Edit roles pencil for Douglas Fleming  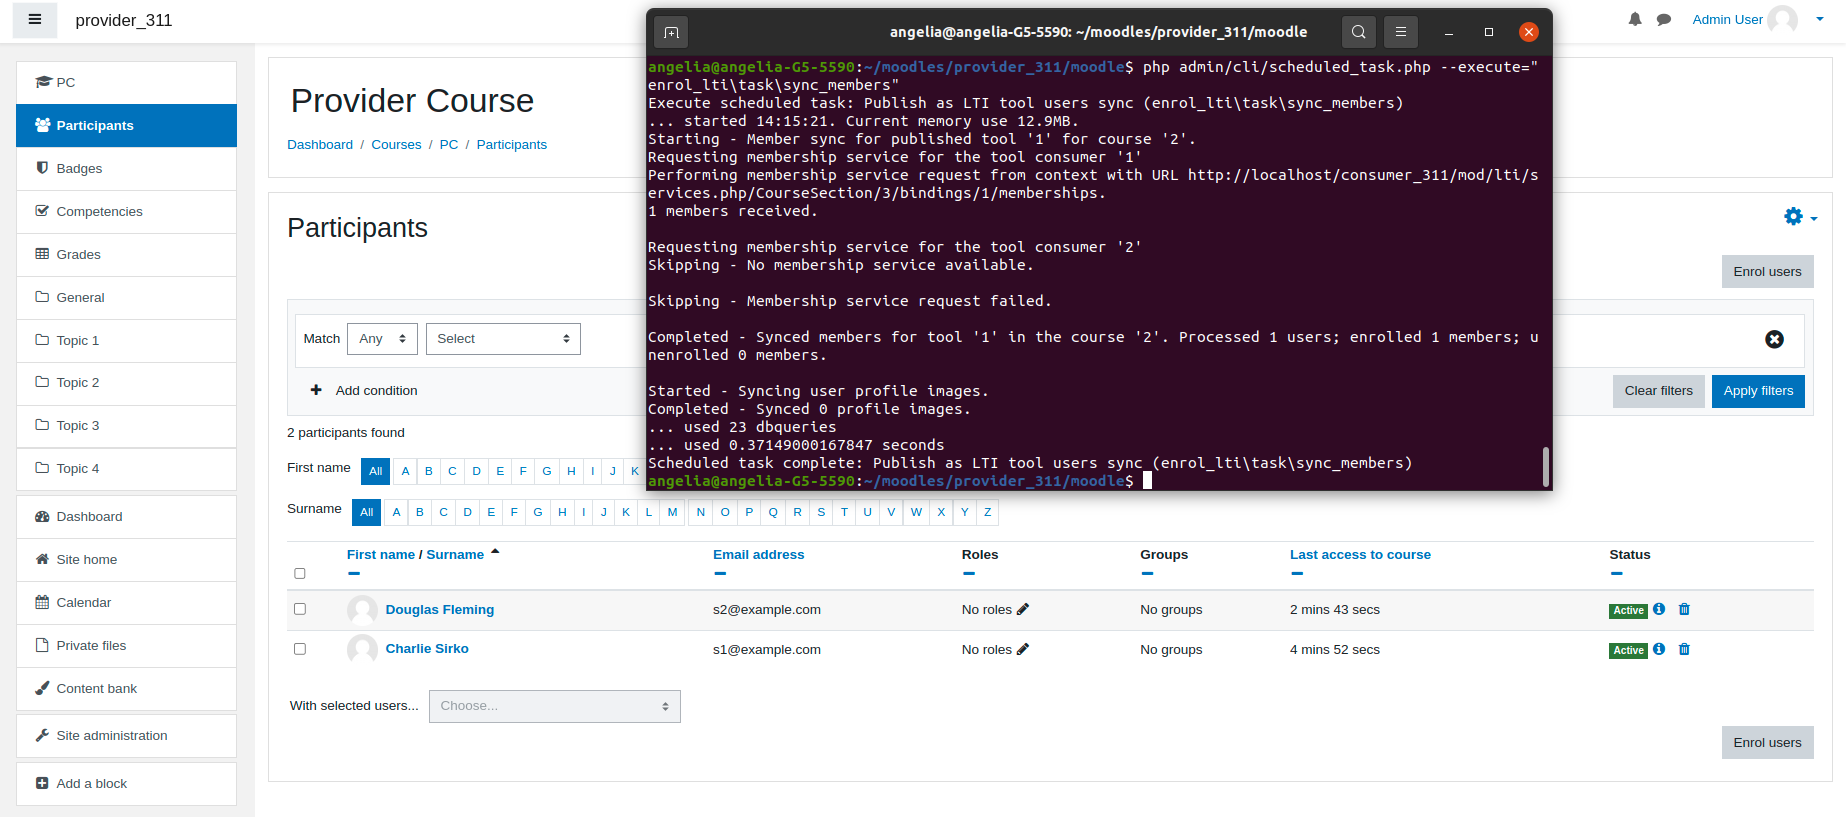tap(1023, 609)
